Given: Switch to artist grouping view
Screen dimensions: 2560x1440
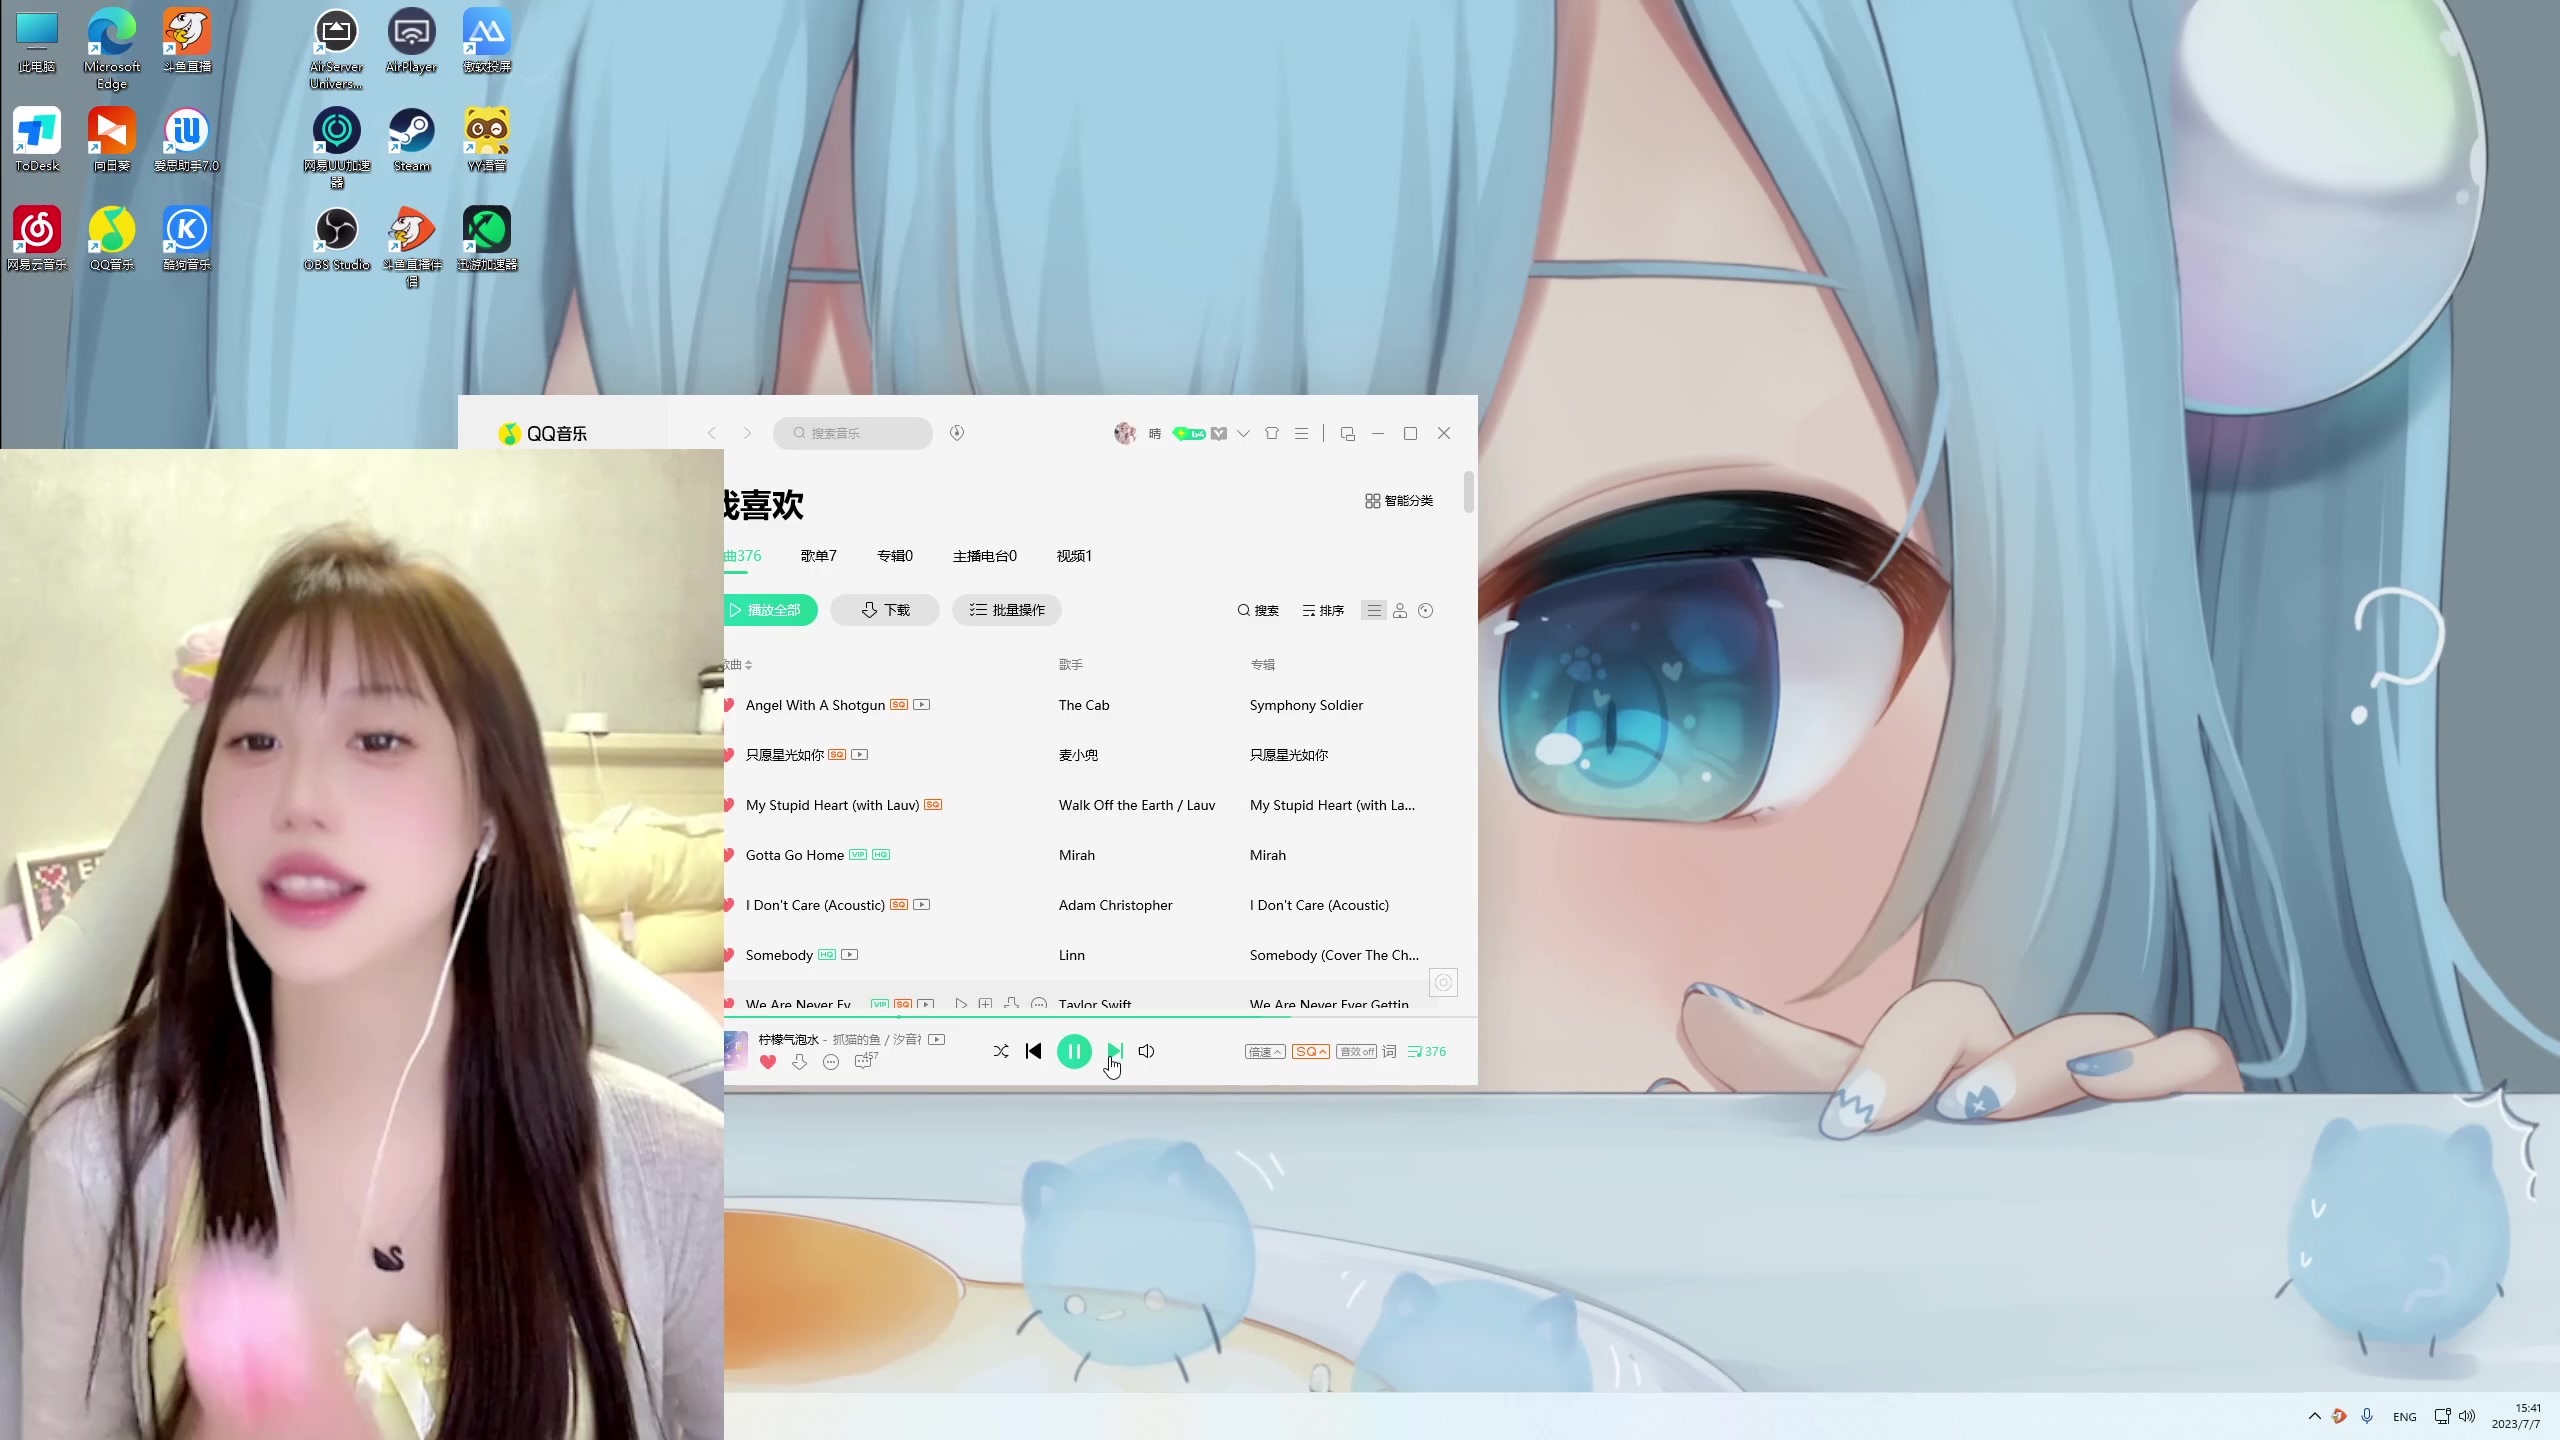Looking at the screenshot, I should [1400, 610].
